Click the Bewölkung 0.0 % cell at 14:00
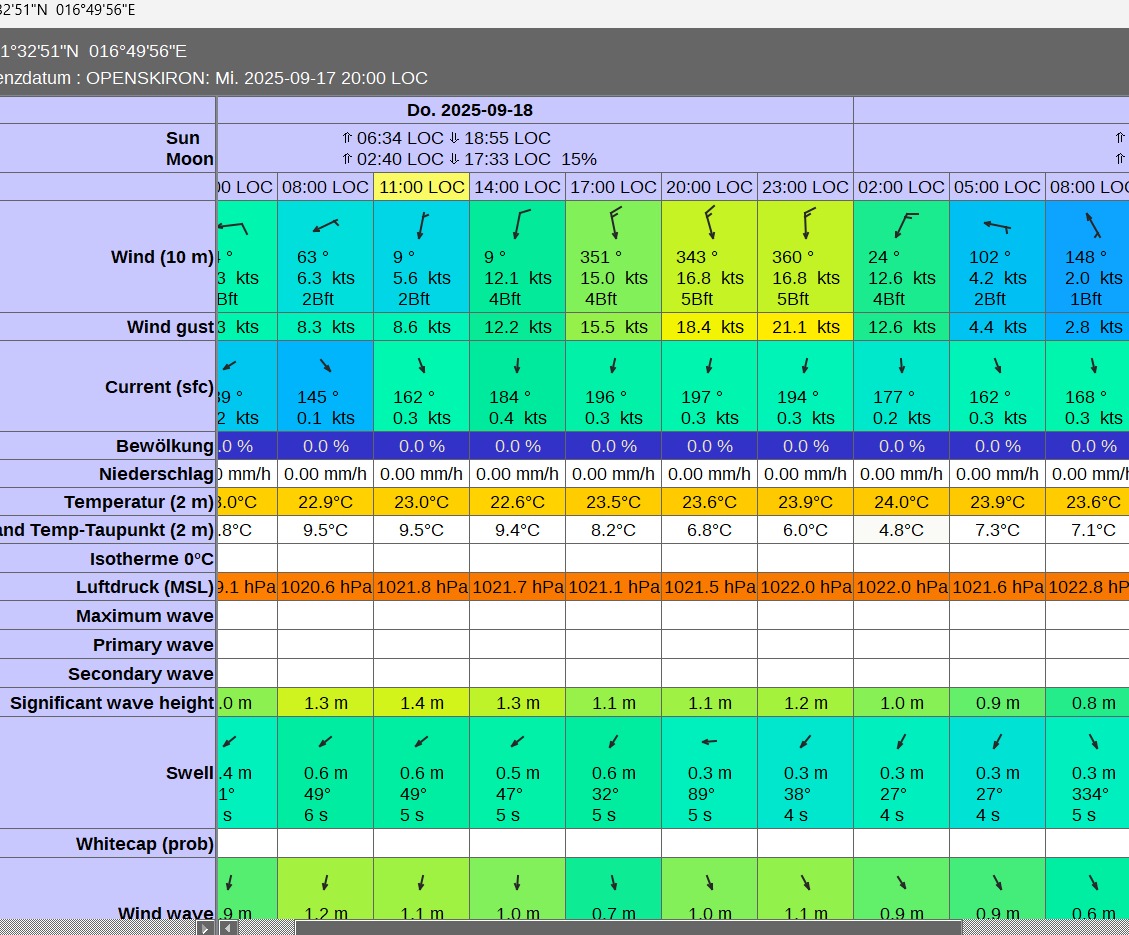Viewport: 1129px width, 935px height. (517, 446)
